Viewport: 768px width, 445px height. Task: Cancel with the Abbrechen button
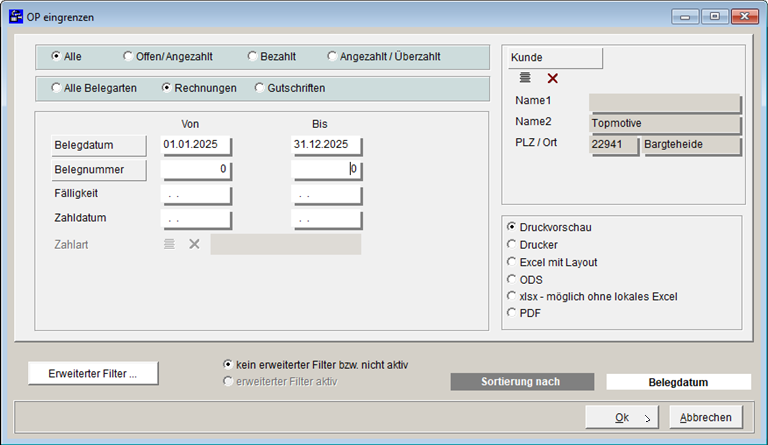click(x=706, y=417)
